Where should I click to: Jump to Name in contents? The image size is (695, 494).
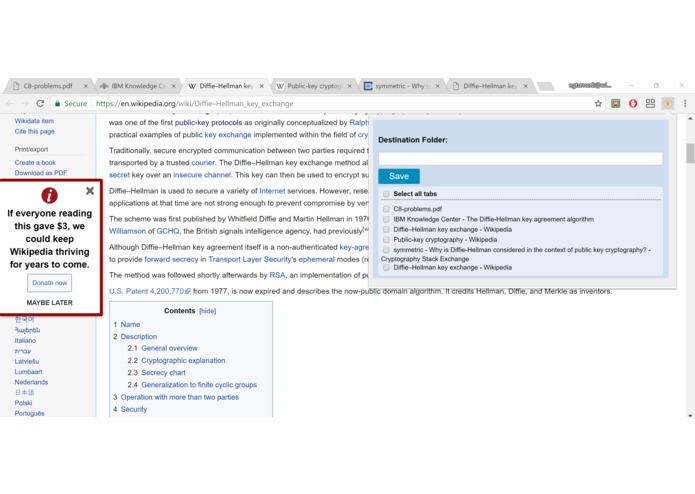coord(130,324)
